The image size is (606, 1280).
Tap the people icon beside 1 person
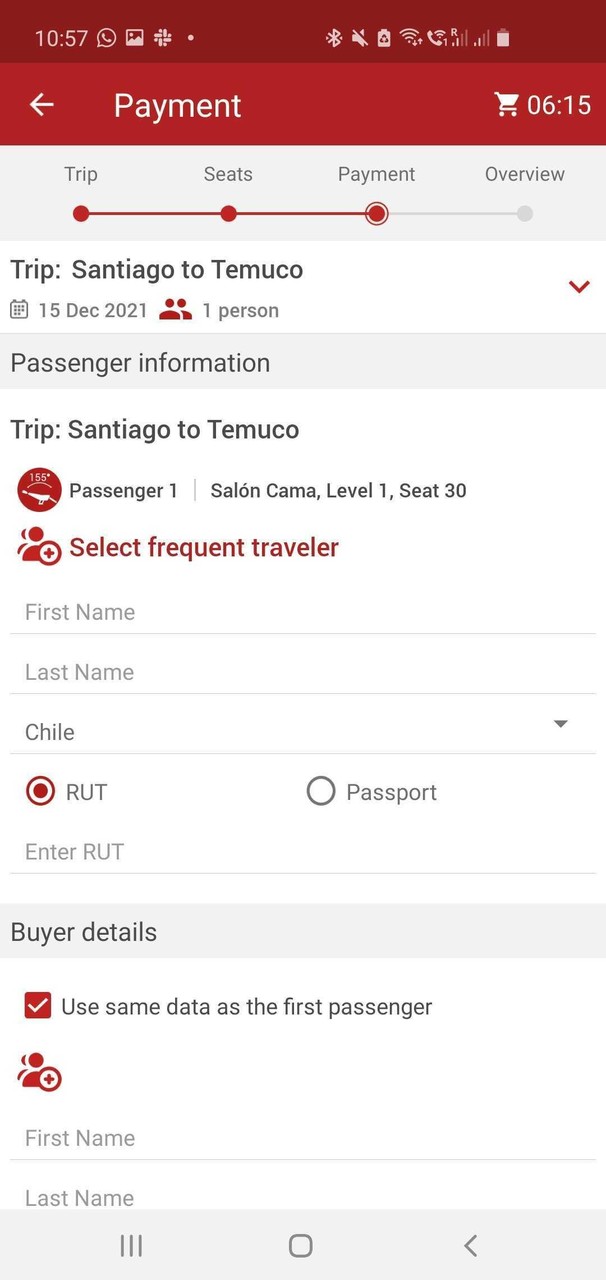[175, 310]
